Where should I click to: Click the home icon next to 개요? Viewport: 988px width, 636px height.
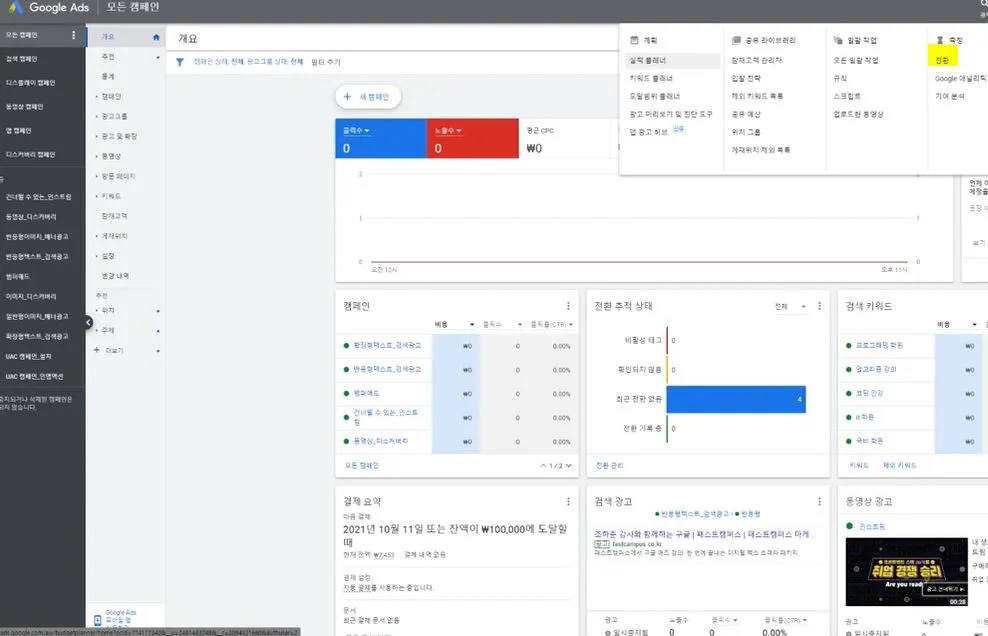tap(156, 37)
